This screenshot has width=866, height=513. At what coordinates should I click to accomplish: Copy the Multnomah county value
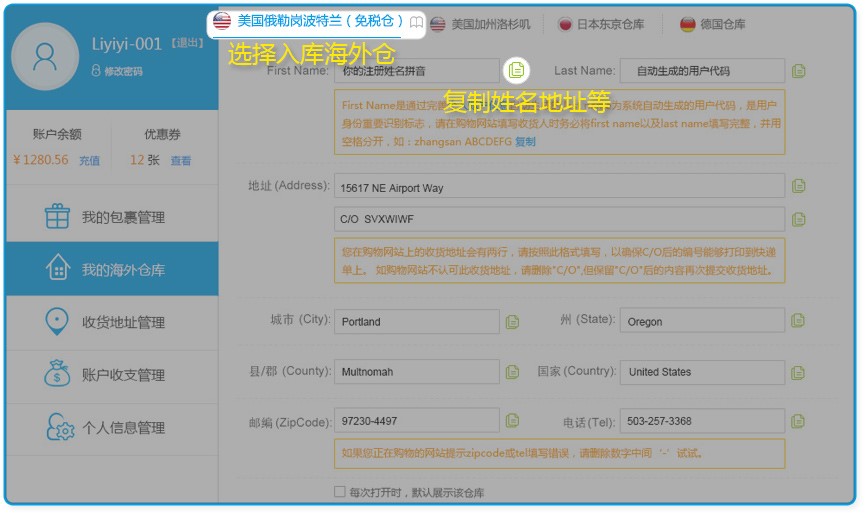(x=512, y=372)
